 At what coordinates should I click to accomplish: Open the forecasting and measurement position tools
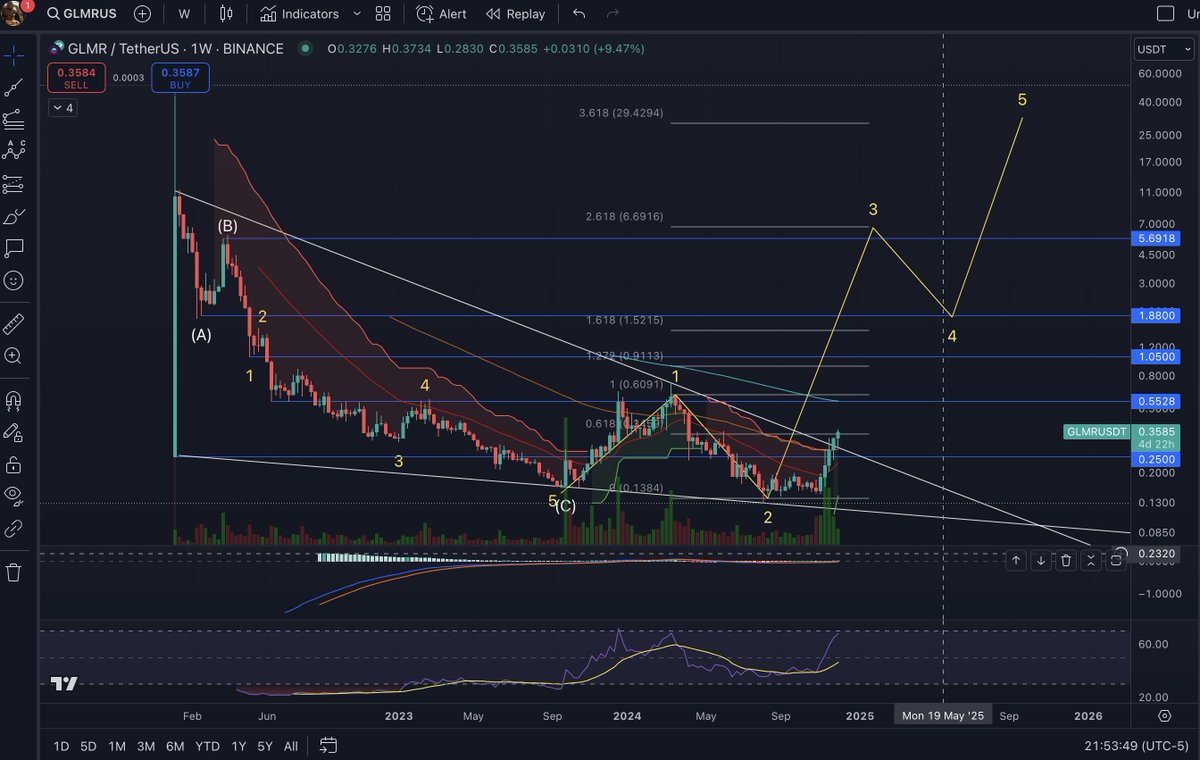pyautogui.click(x=13, y=184)
